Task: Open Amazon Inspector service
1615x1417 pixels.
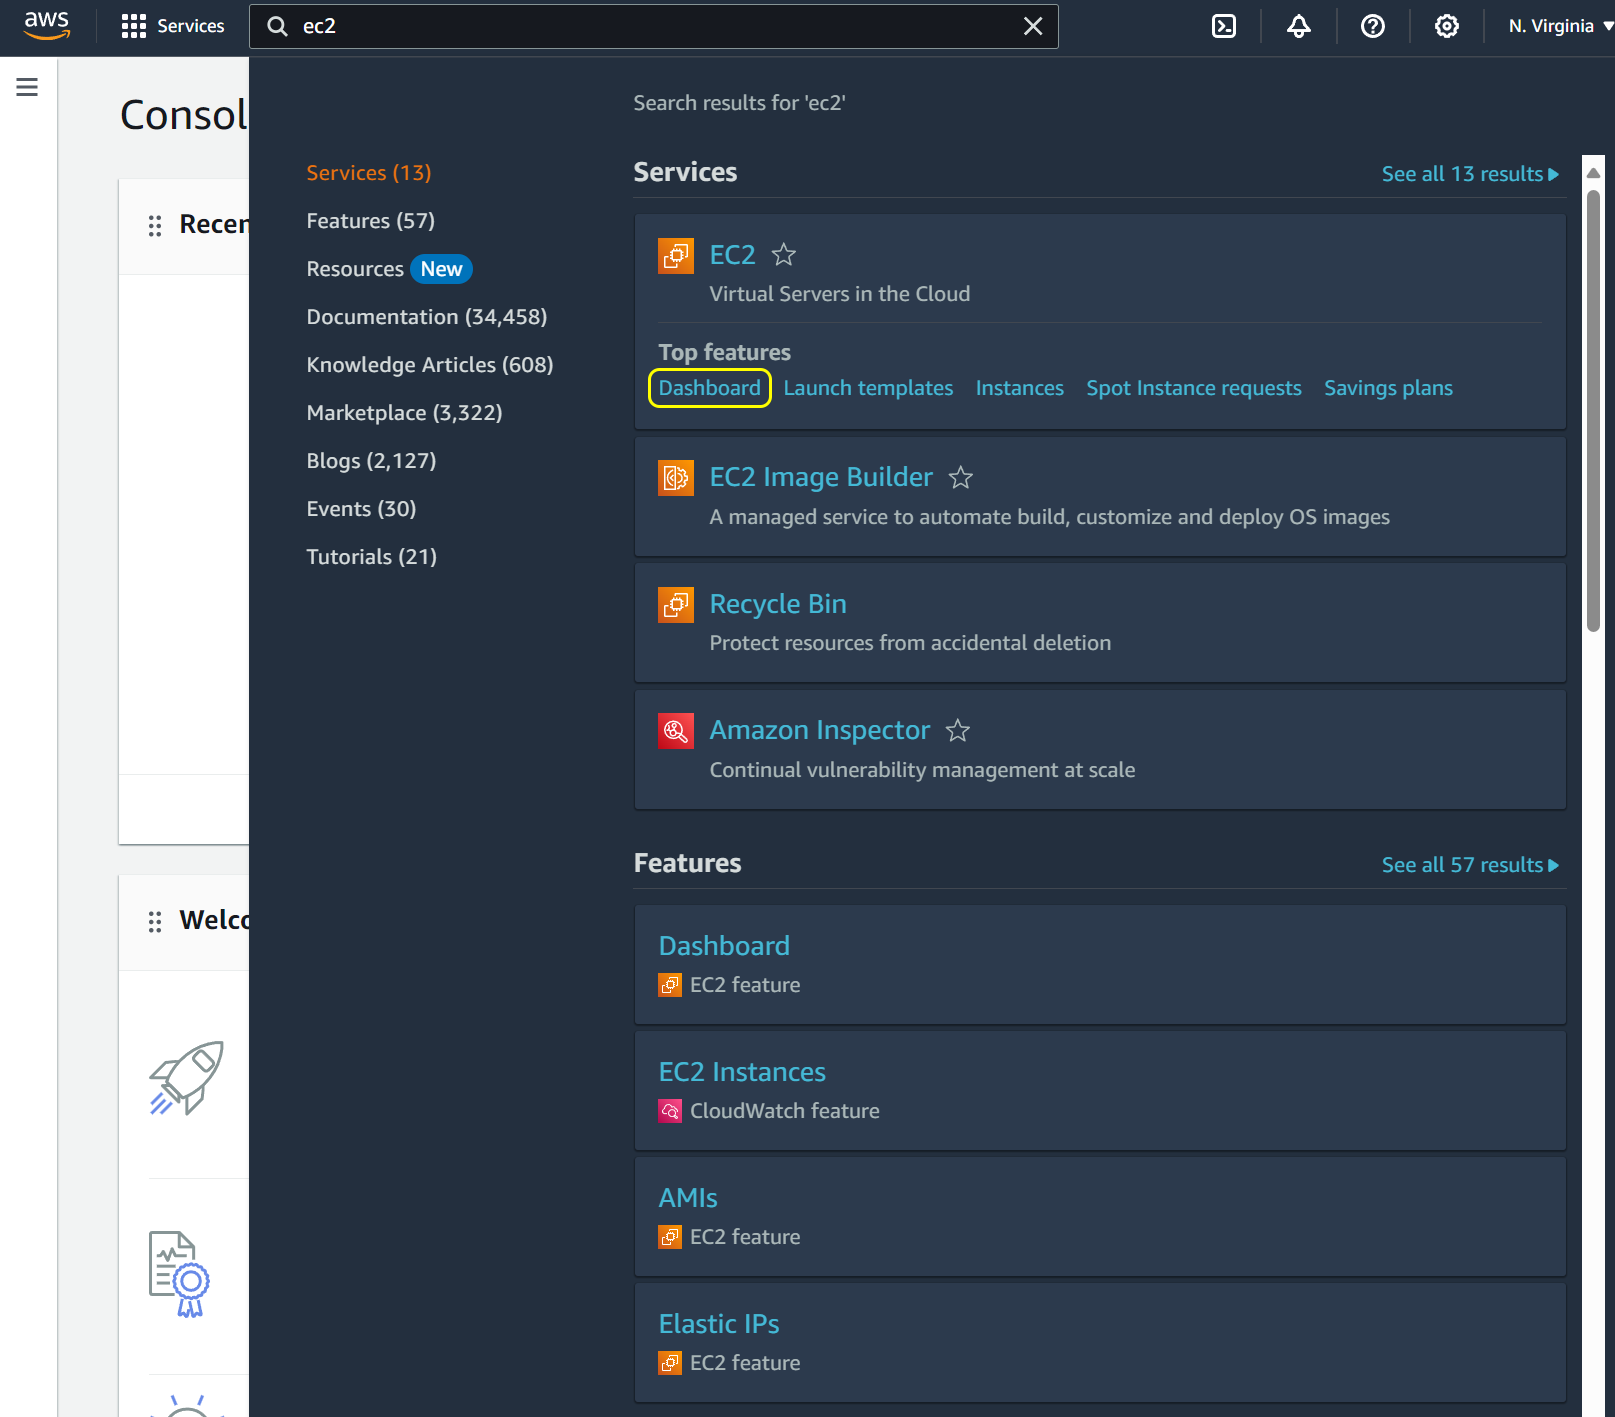Action: [x=820, y=730]
